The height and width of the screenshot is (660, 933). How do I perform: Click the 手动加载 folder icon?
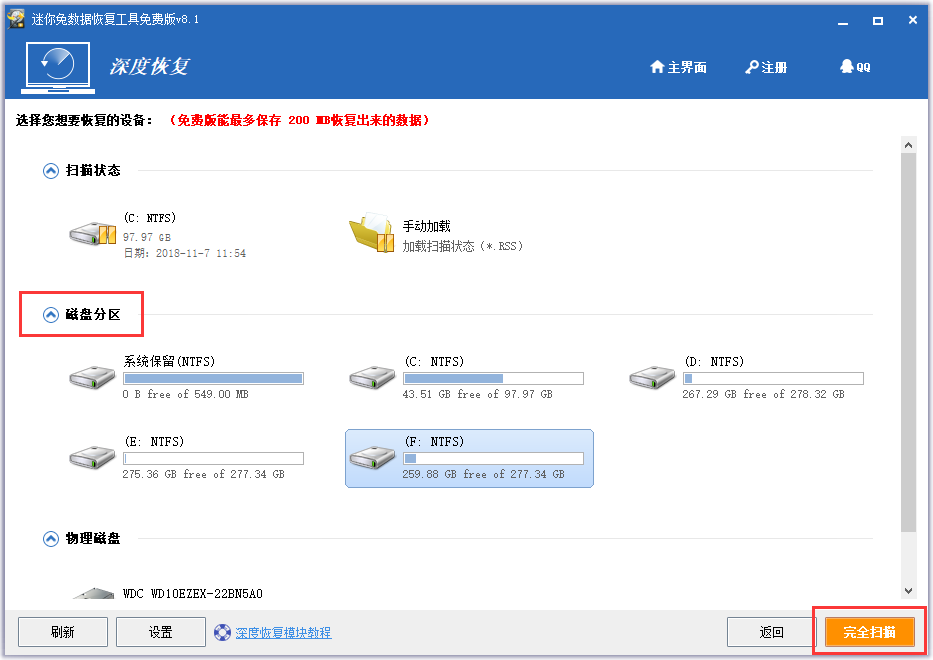pos(372,232)
